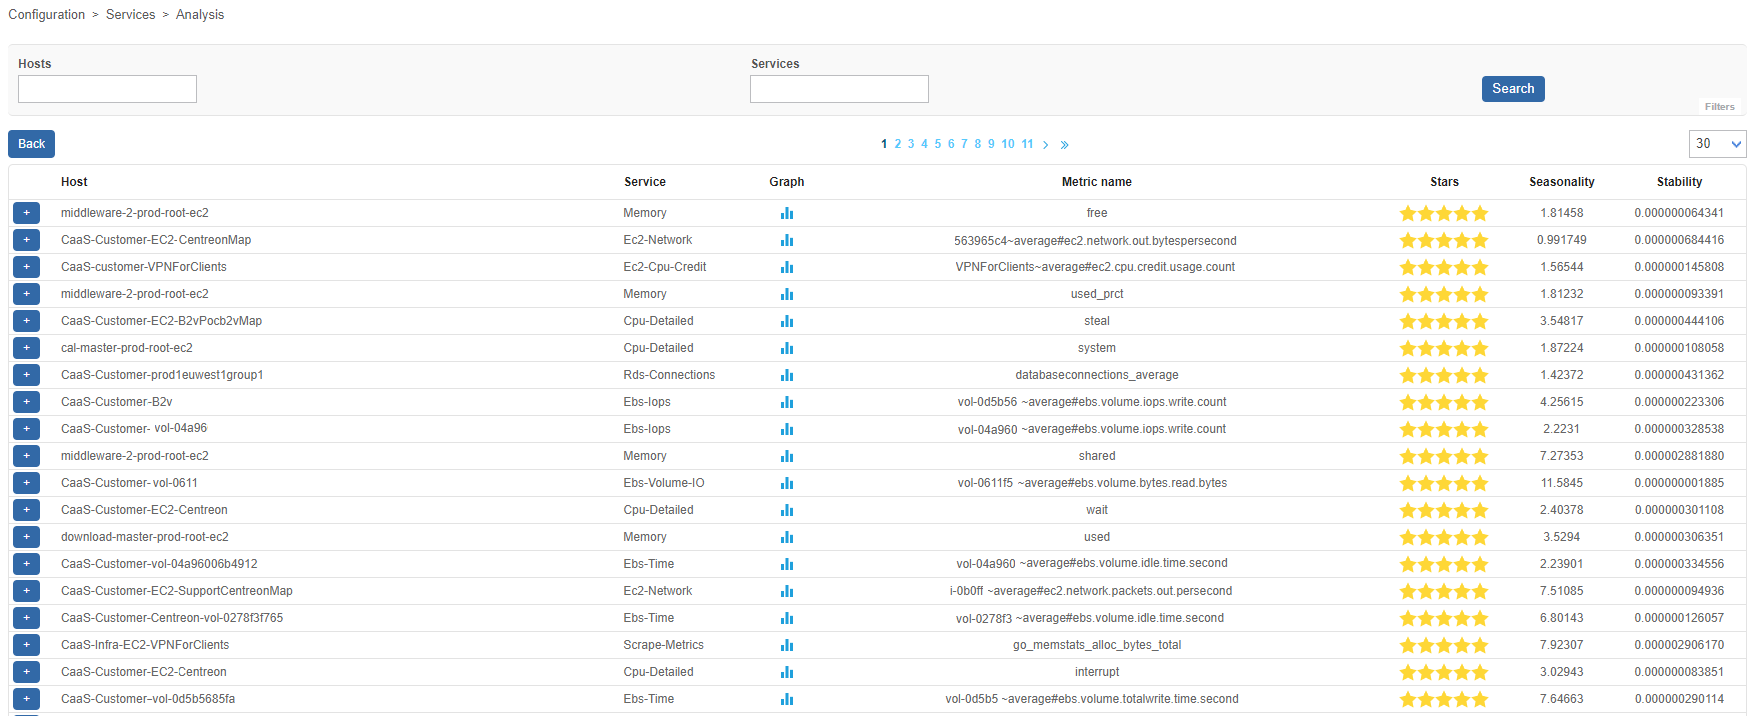
Task: Show graph for CaaS-Customer-B2v Ebs-Iops row
Action: pos(787,402)
